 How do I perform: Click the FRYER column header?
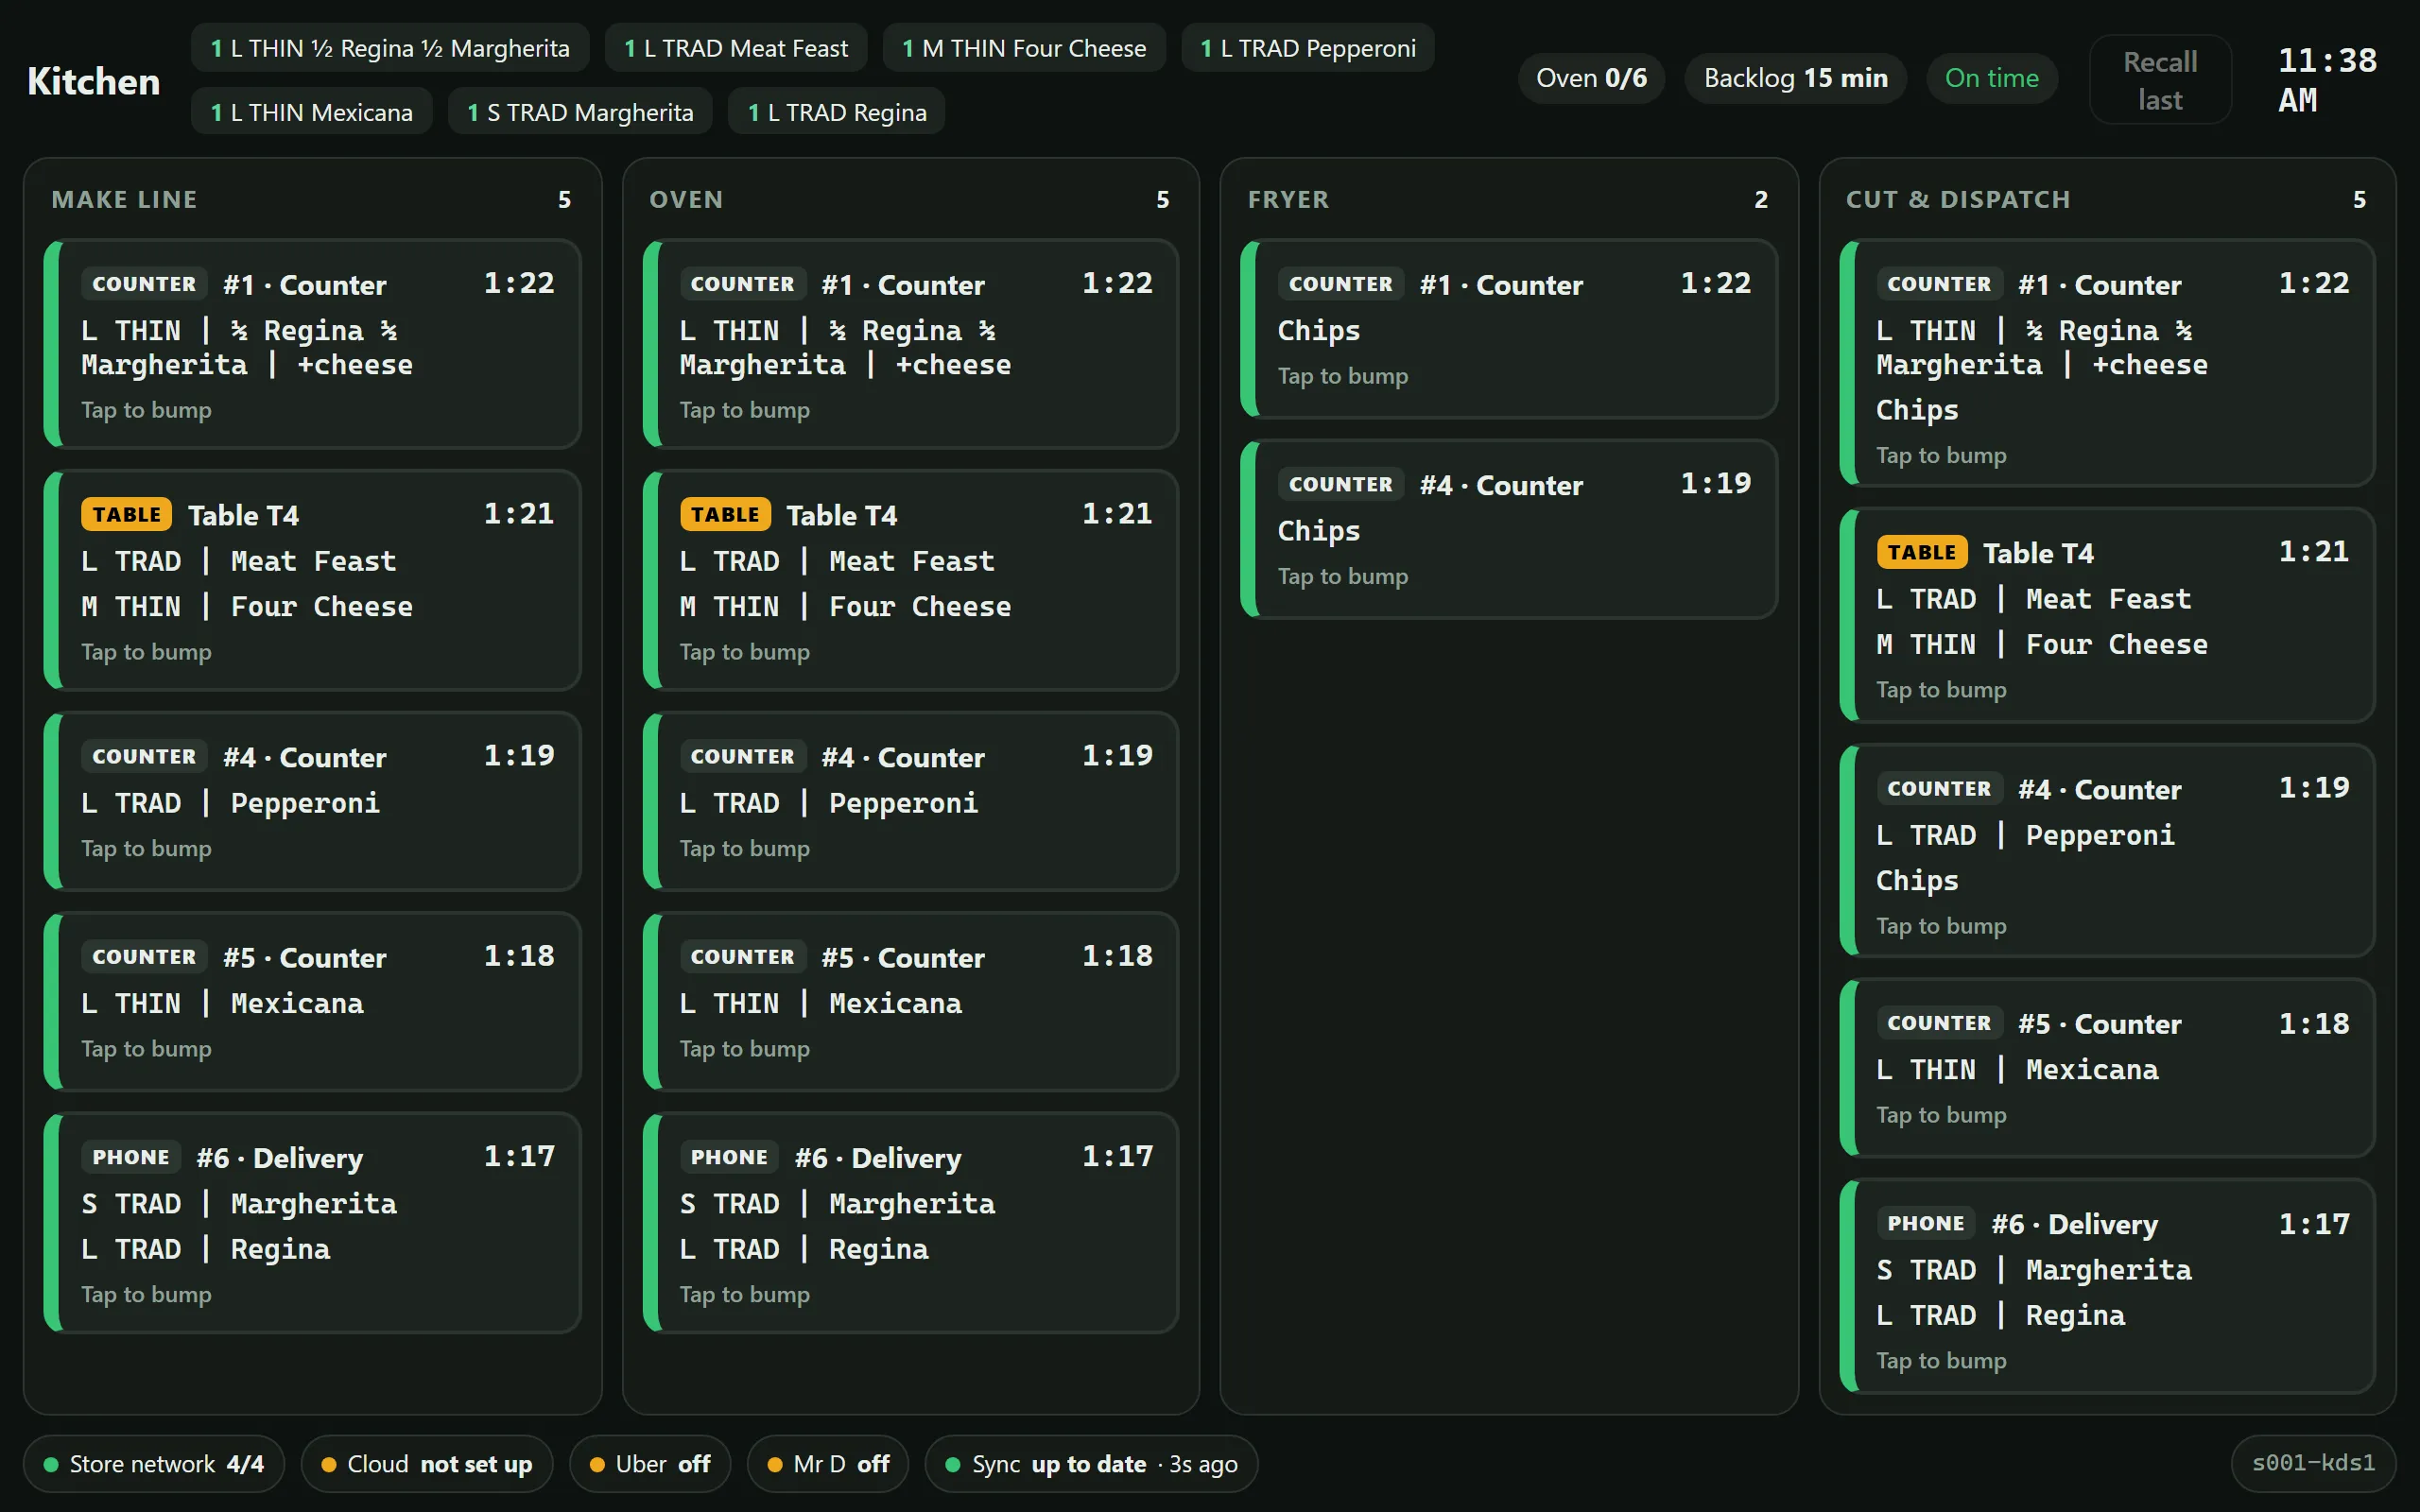(1288, 200)
